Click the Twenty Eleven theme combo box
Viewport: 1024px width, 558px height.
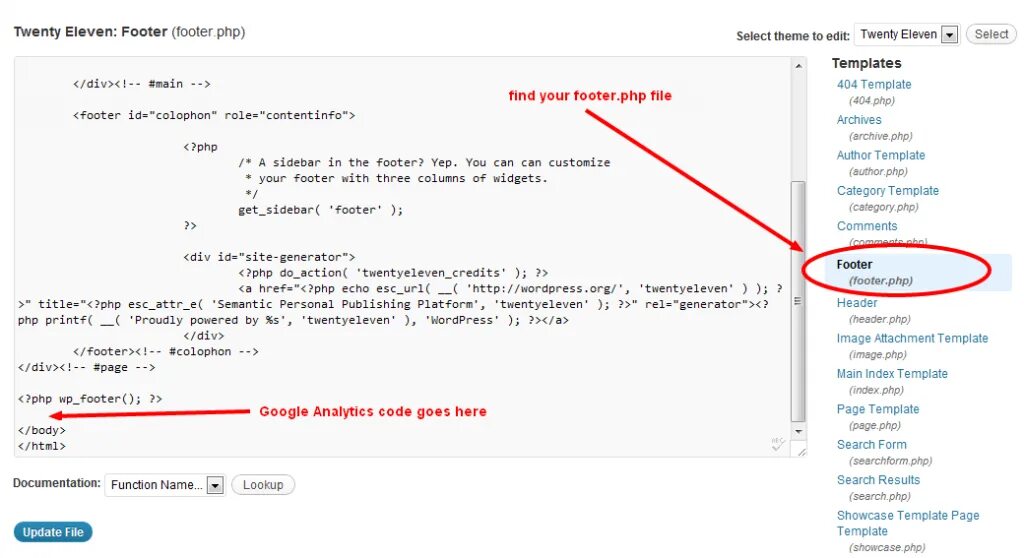click(907, 35)
